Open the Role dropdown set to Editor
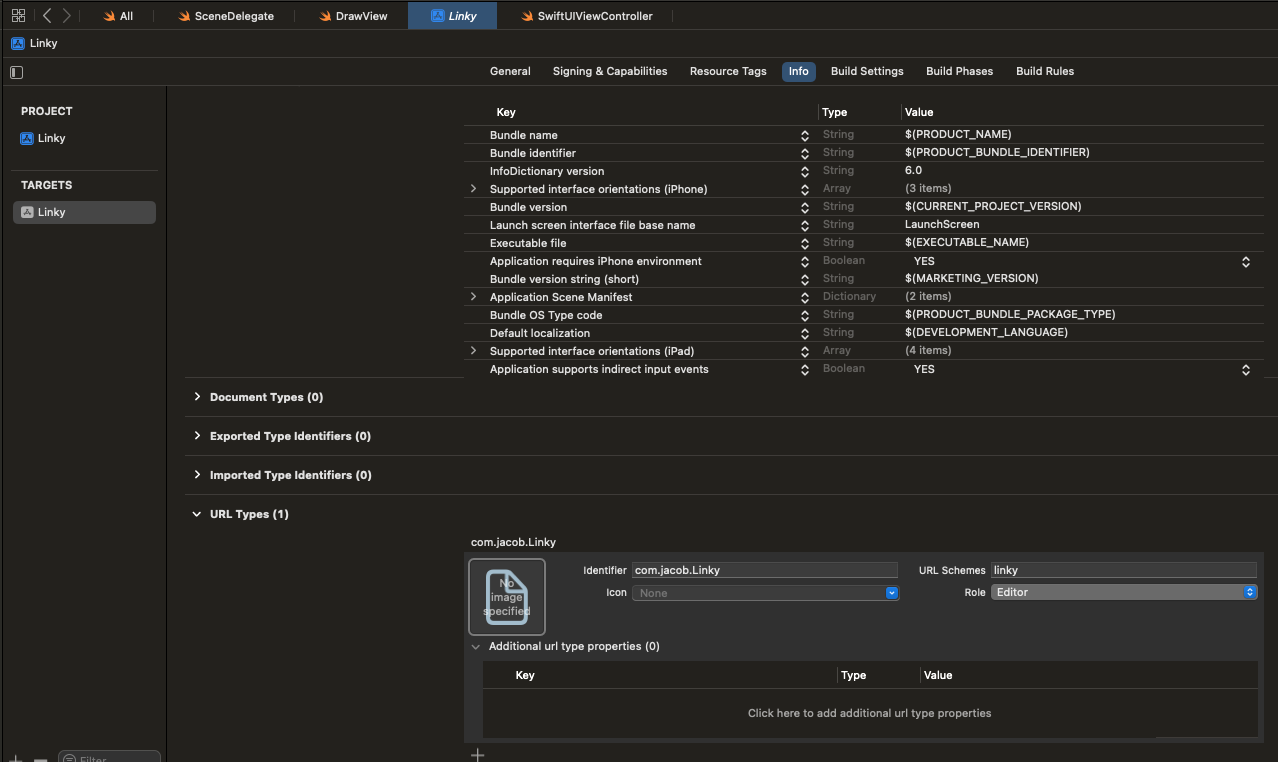This screenshot has height=762, width=1278. coord(1123,592)
